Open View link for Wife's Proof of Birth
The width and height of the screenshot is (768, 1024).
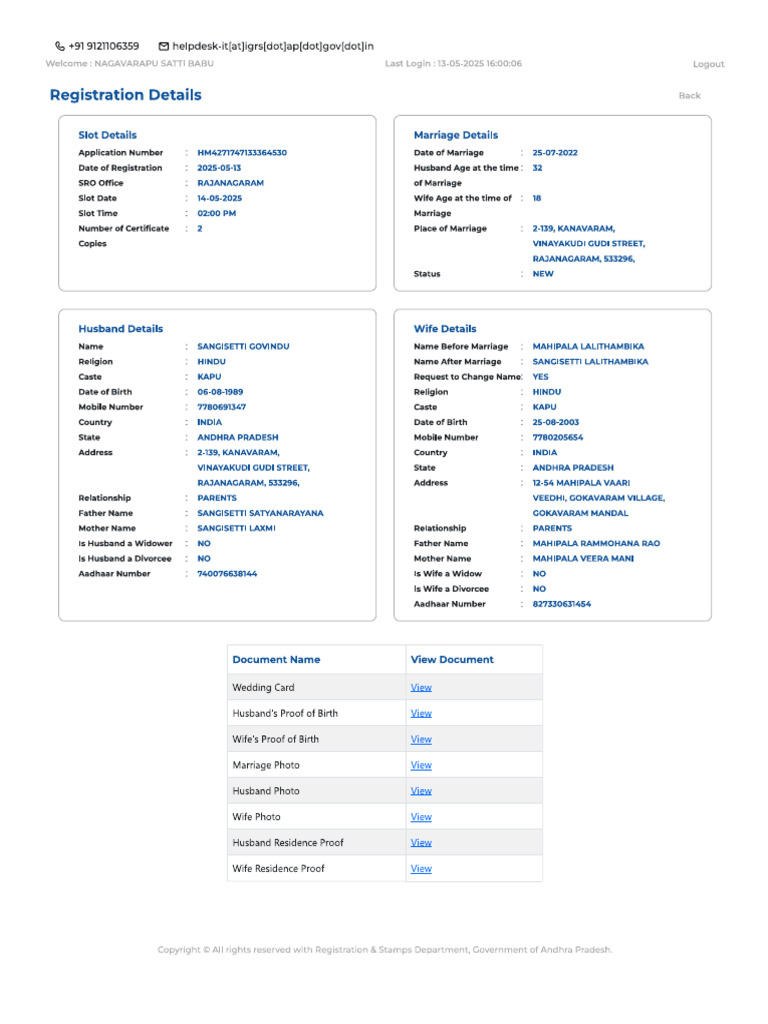tap(421, 739)
